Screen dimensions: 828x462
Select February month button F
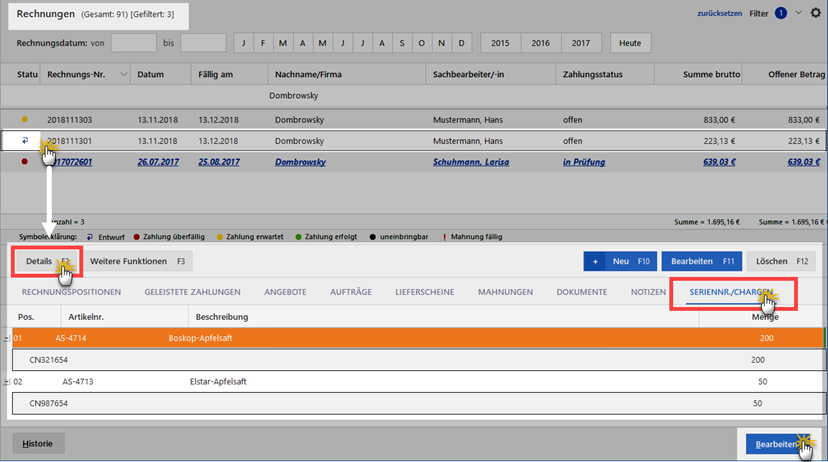click(263, 43)
